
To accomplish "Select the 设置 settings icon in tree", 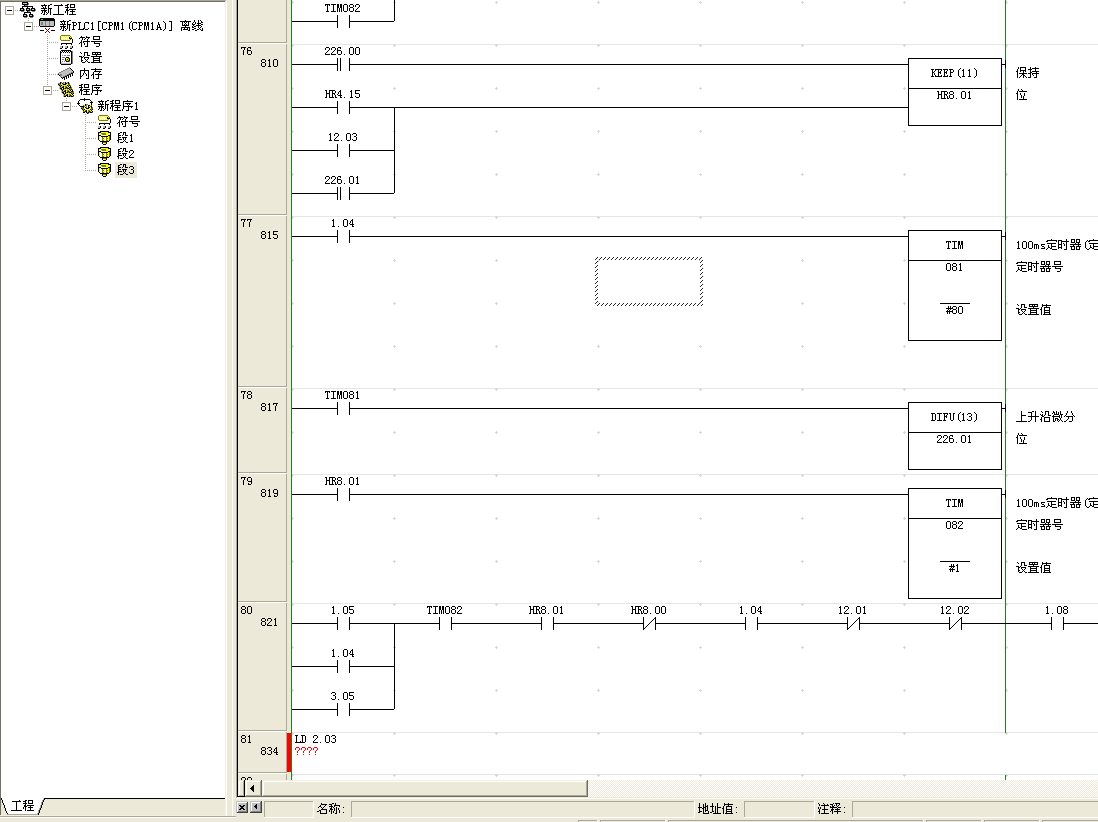I will pyautogui.click(x=66, y=58).
